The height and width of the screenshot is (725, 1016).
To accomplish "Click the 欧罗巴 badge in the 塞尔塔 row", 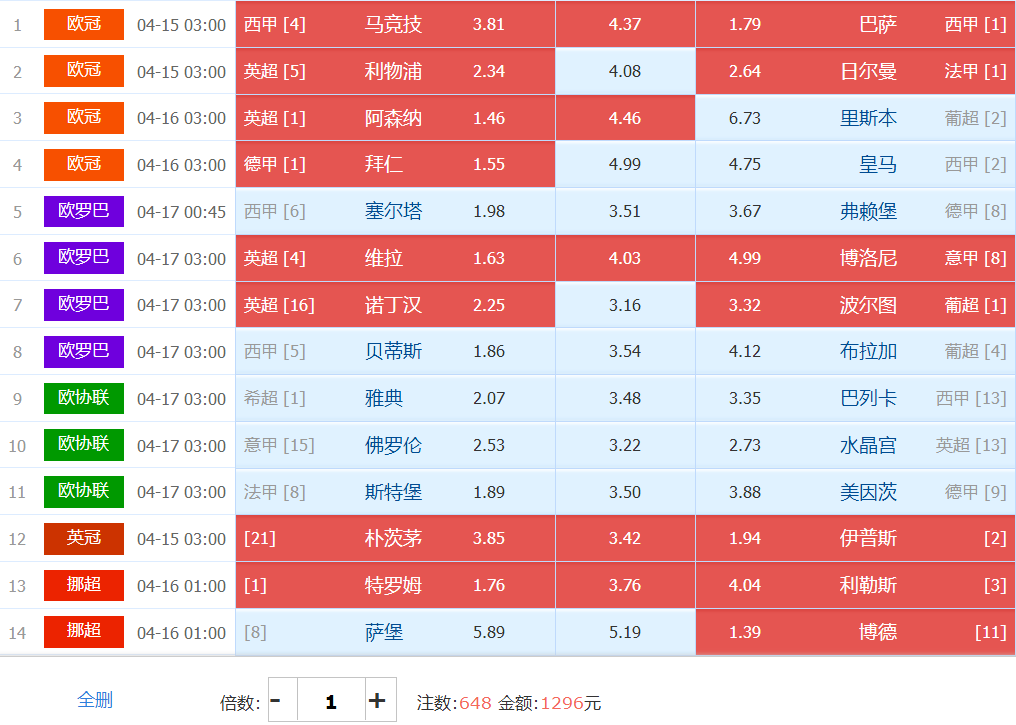I will click(x=84, y=211).
